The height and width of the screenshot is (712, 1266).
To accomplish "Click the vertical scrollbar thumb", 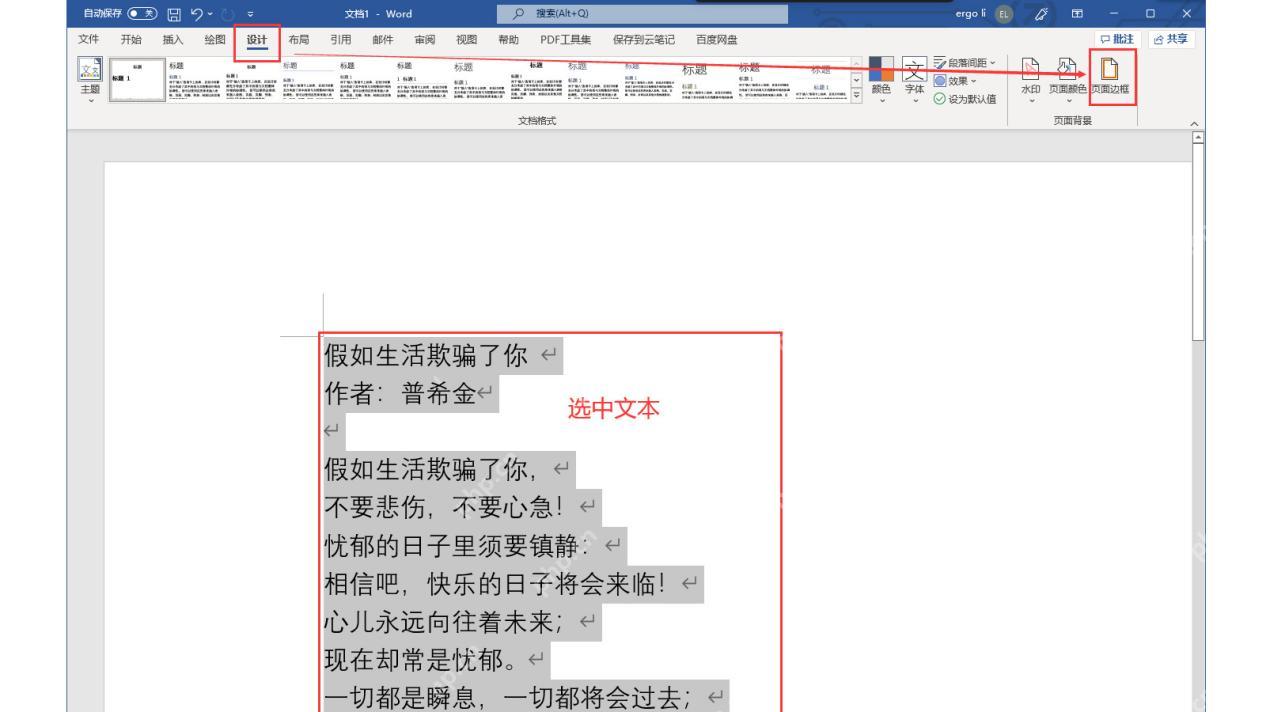I will [1199, 243].
